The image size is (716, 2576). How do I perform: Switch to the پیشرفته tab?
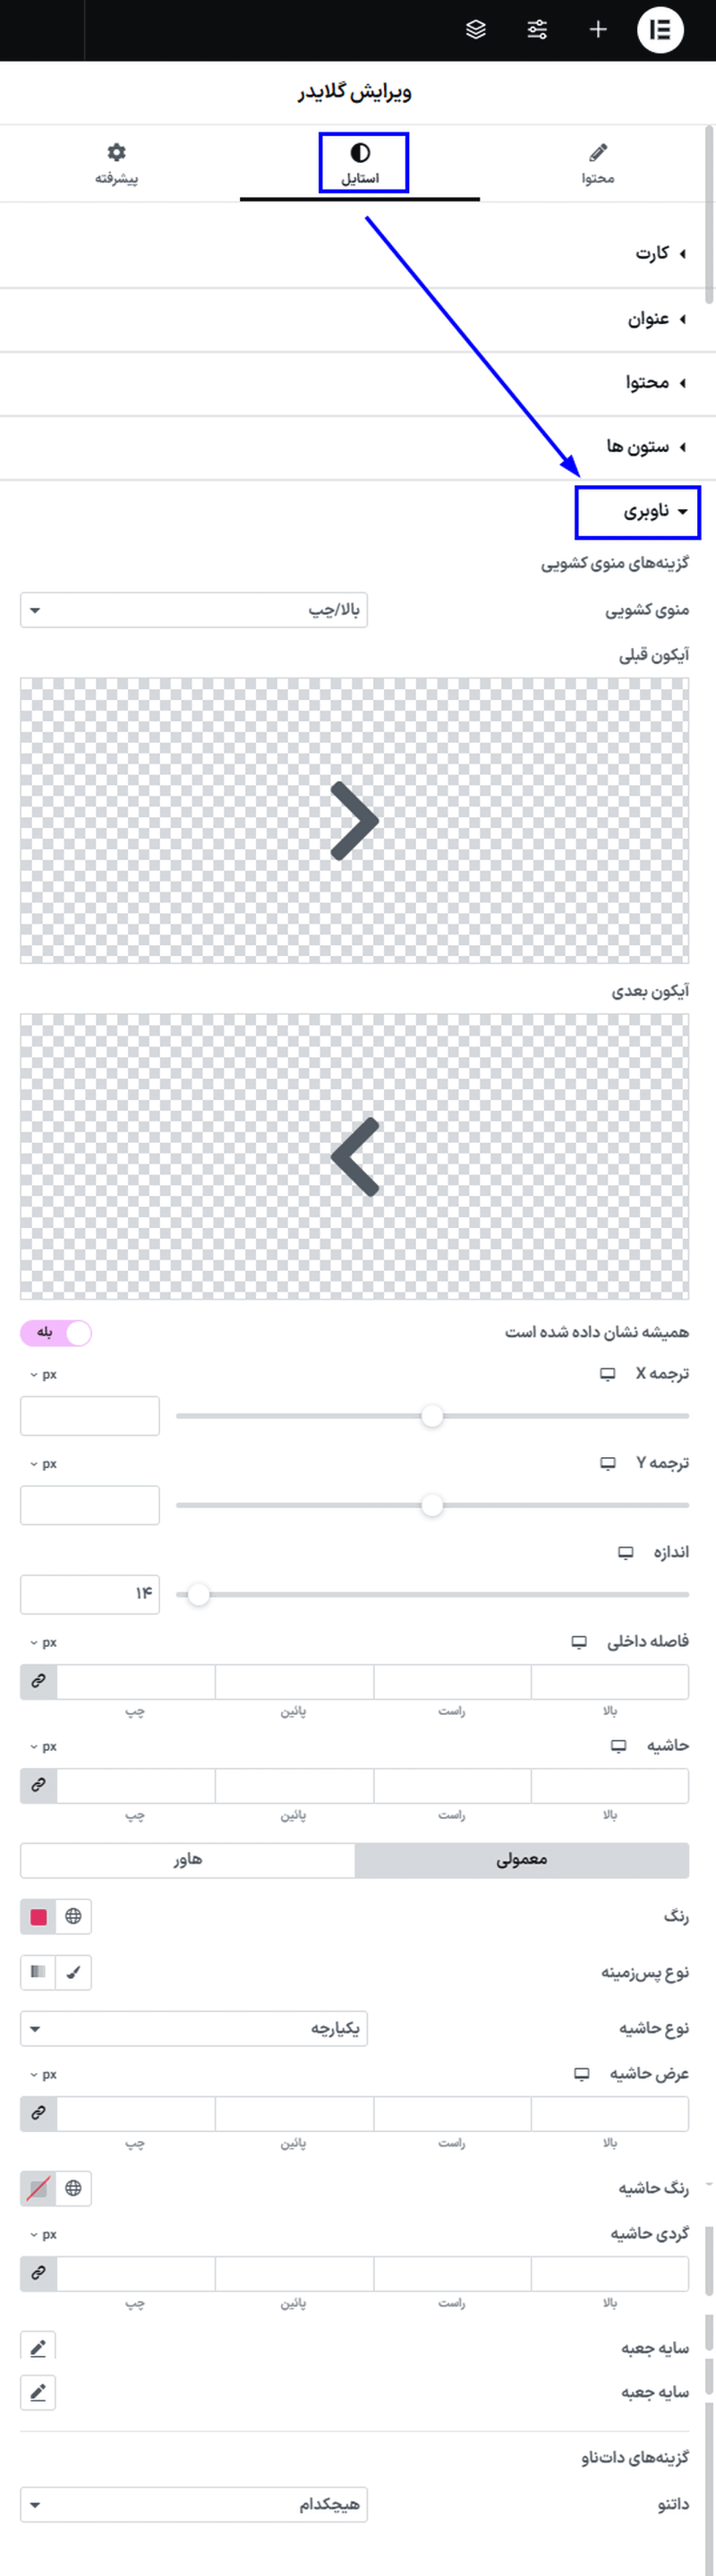click(x=117, y=164)
